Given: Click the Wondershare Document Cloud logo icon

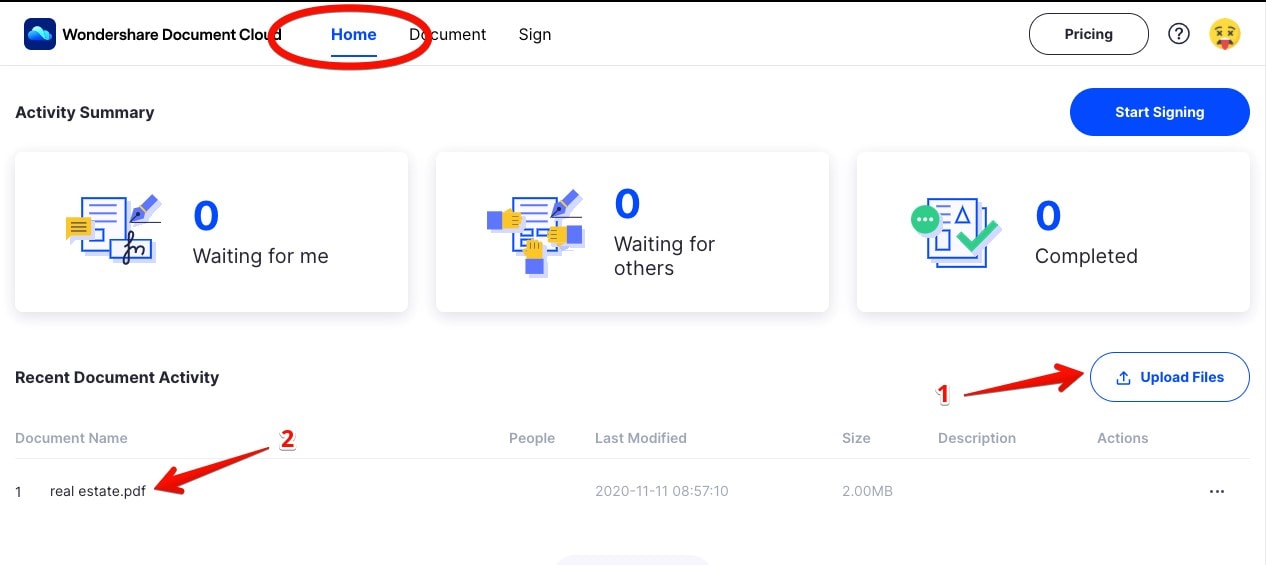Looking at the screenshot, I should coord(40,34).
